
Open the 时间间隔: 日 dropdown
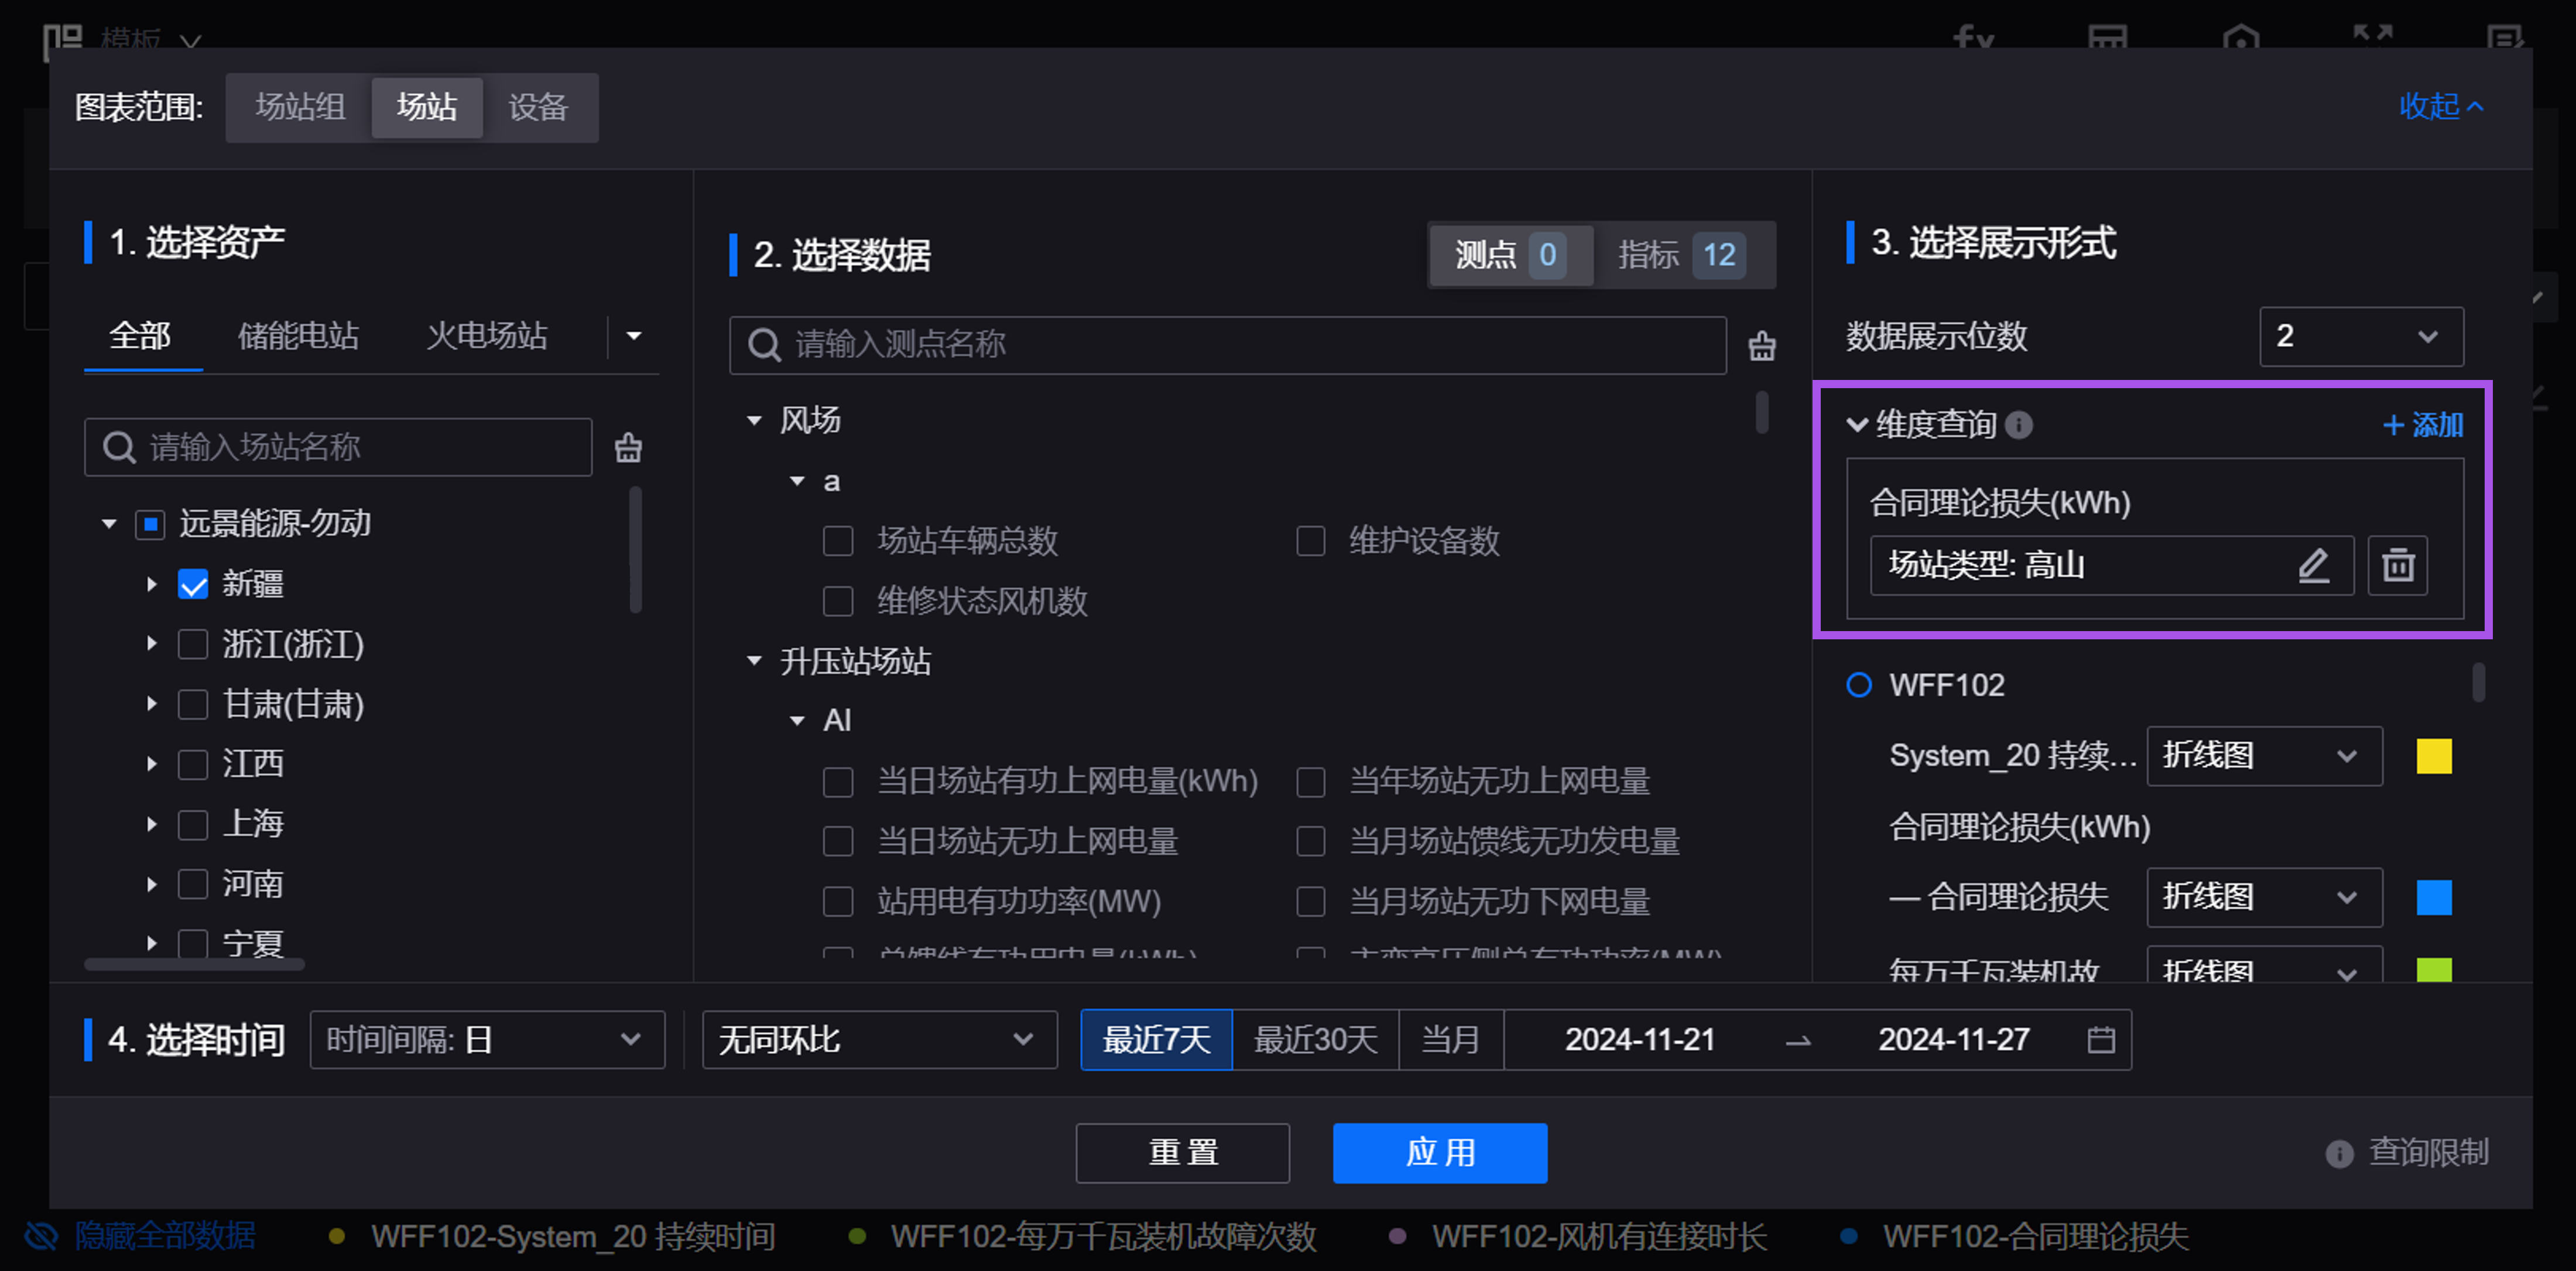487,1040
